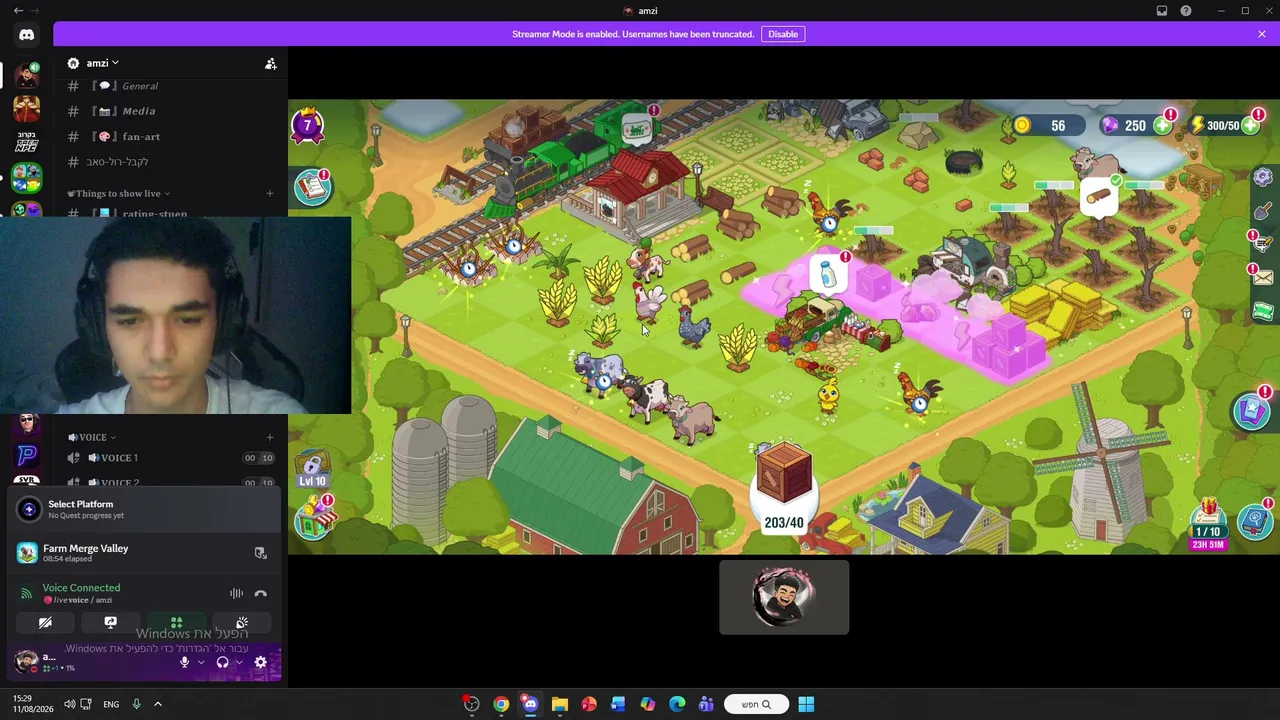Open the לקבל-רול-סאב channel

coord(170,161)
